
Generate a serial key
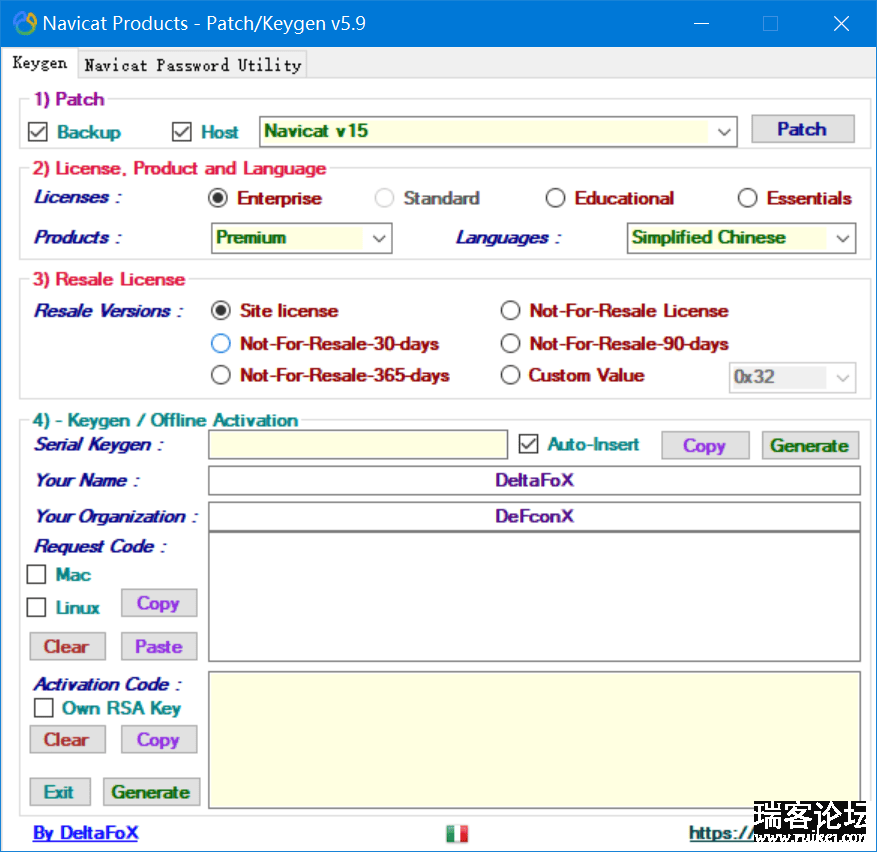(x=810, y=445)
